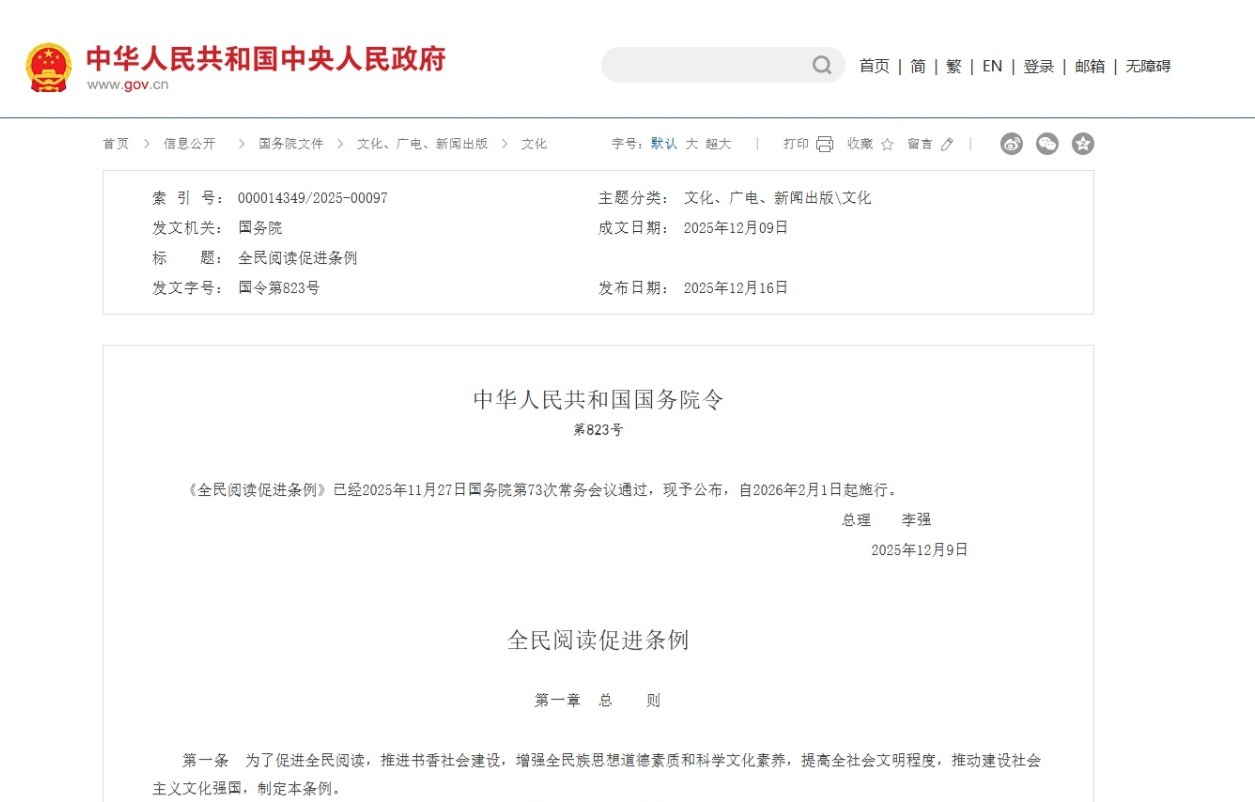Share the article via the WeChat icon
Image resolution: width=1255 pixels, height=802 pixels.
(x=1046, y=143)
